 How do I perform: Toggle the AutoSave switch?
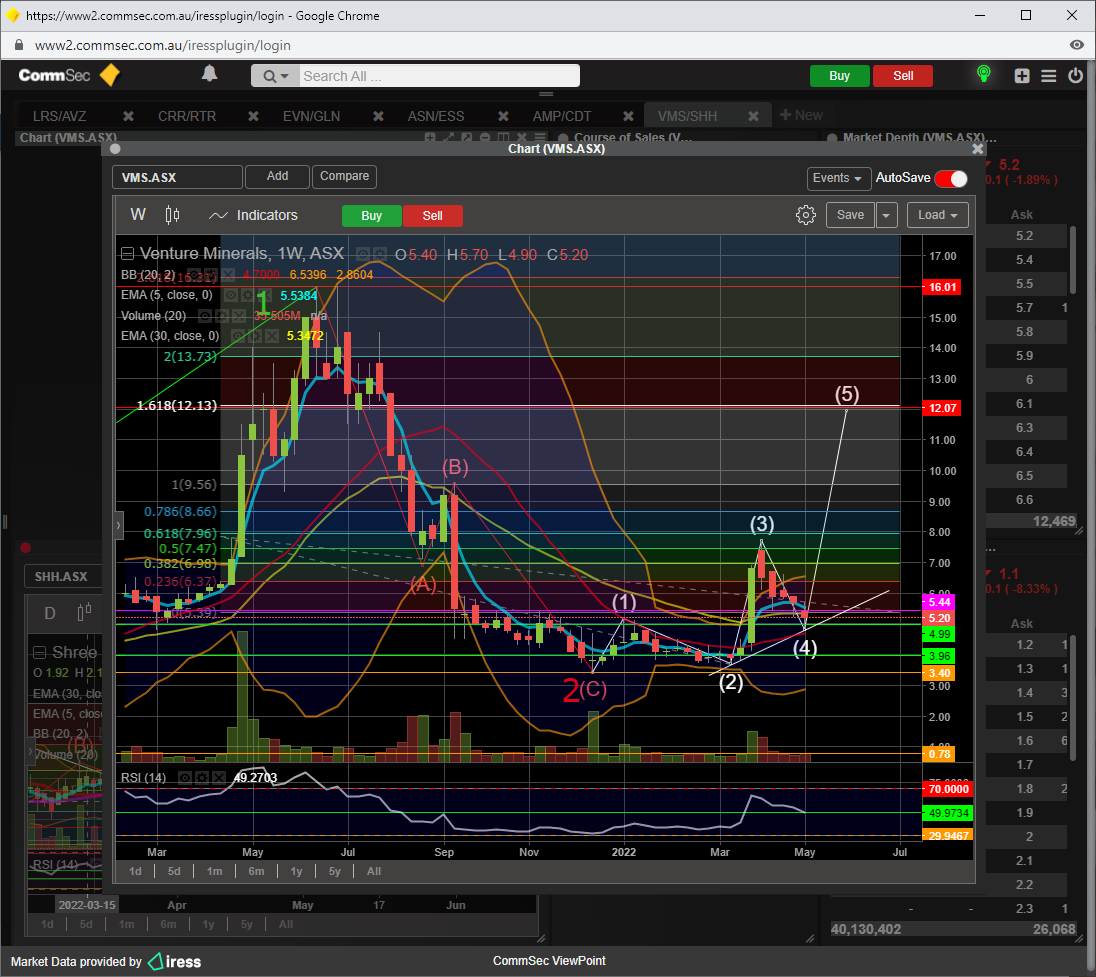pos(951,178)
